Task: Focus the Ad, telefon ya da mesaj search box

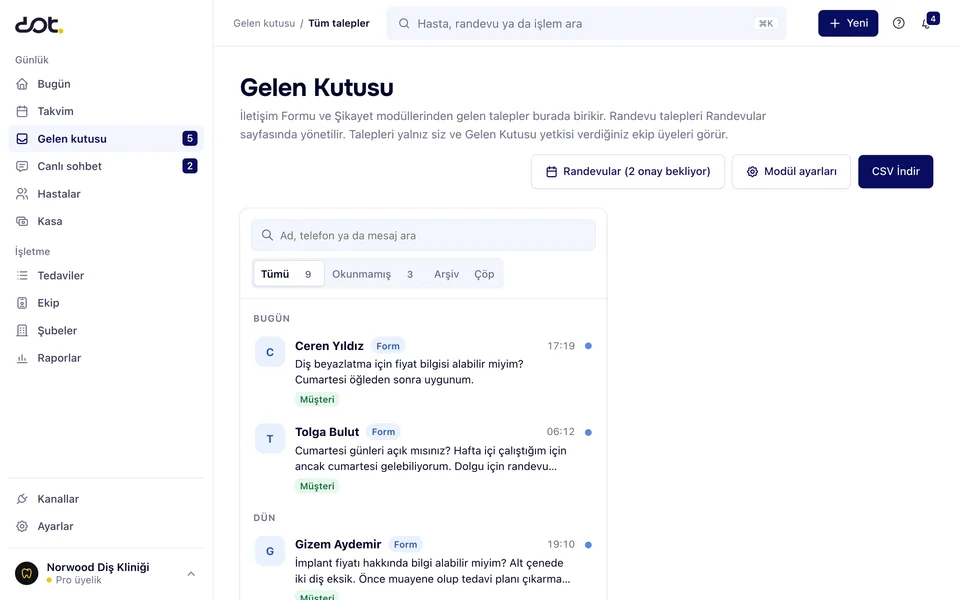Action: (x=423, y=236)
